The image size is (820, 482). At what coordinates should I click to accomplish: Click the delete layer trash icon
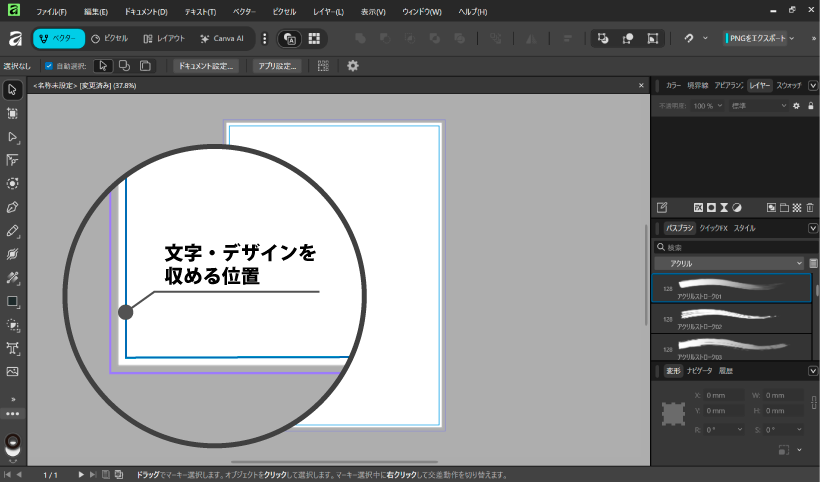pyautogui.click(x=810, y=208)
